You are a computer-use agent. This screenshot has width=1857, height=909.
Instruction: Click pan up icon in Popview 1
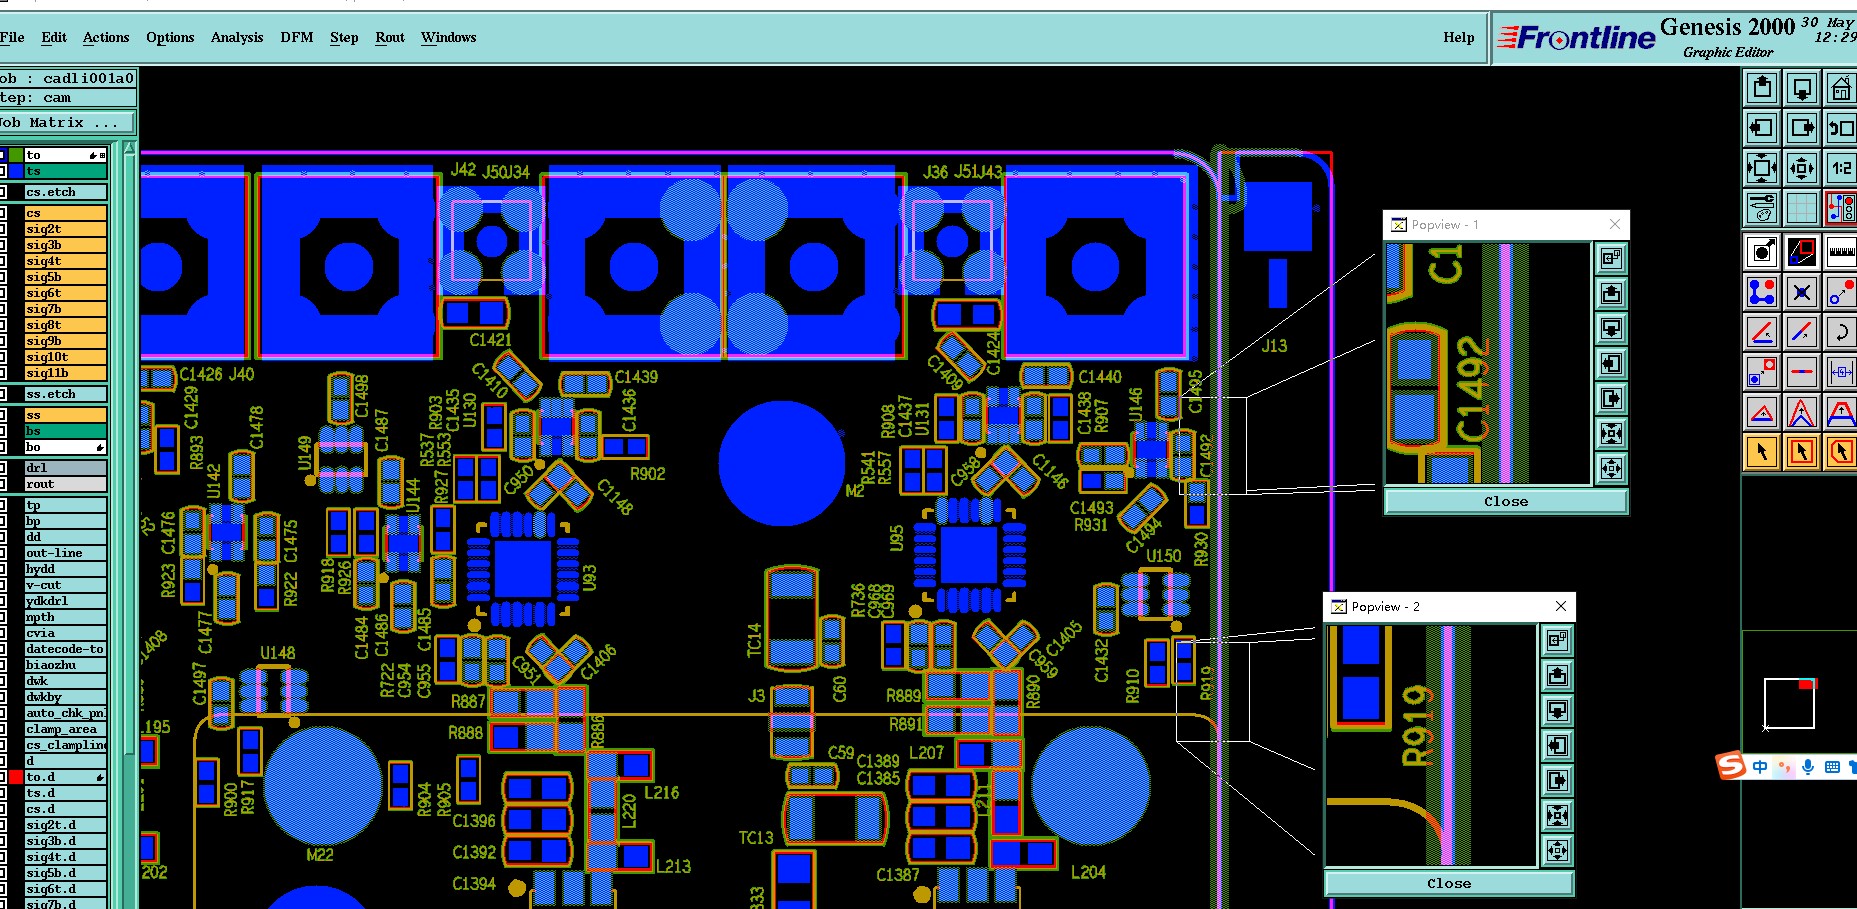point(1611,293)
